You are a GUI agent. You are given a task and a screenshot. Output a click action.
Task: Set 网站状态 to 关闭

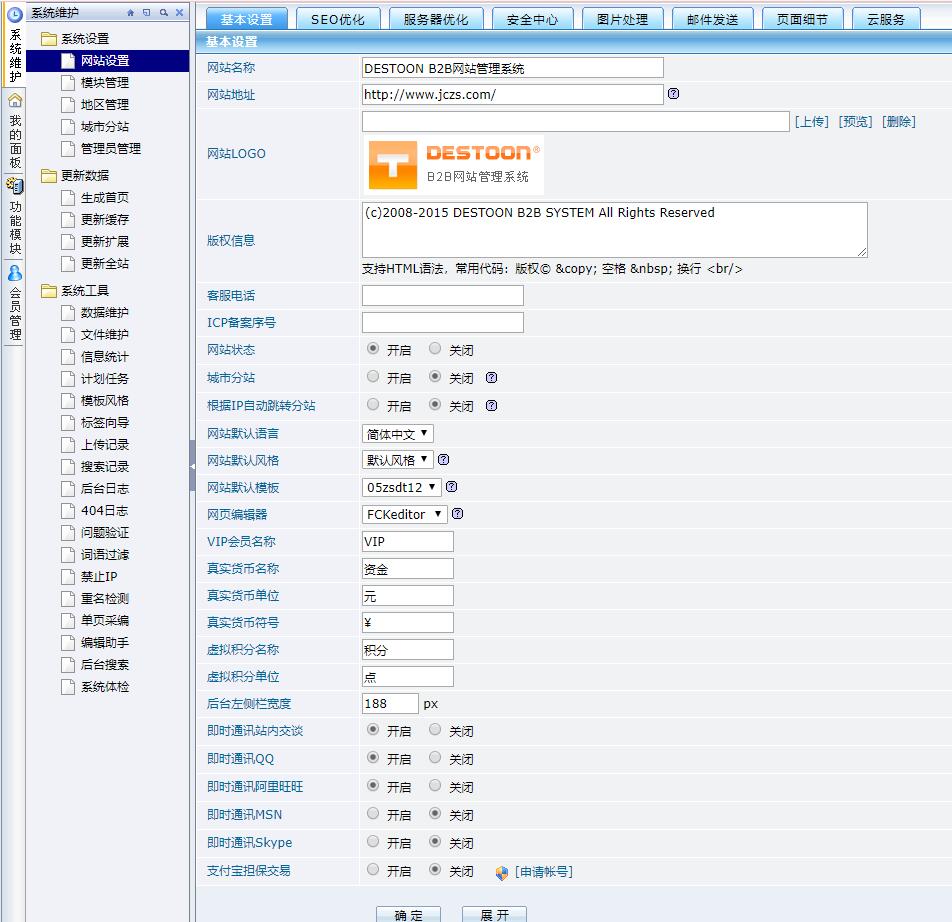pyautogui.click(x=435, y=348)
